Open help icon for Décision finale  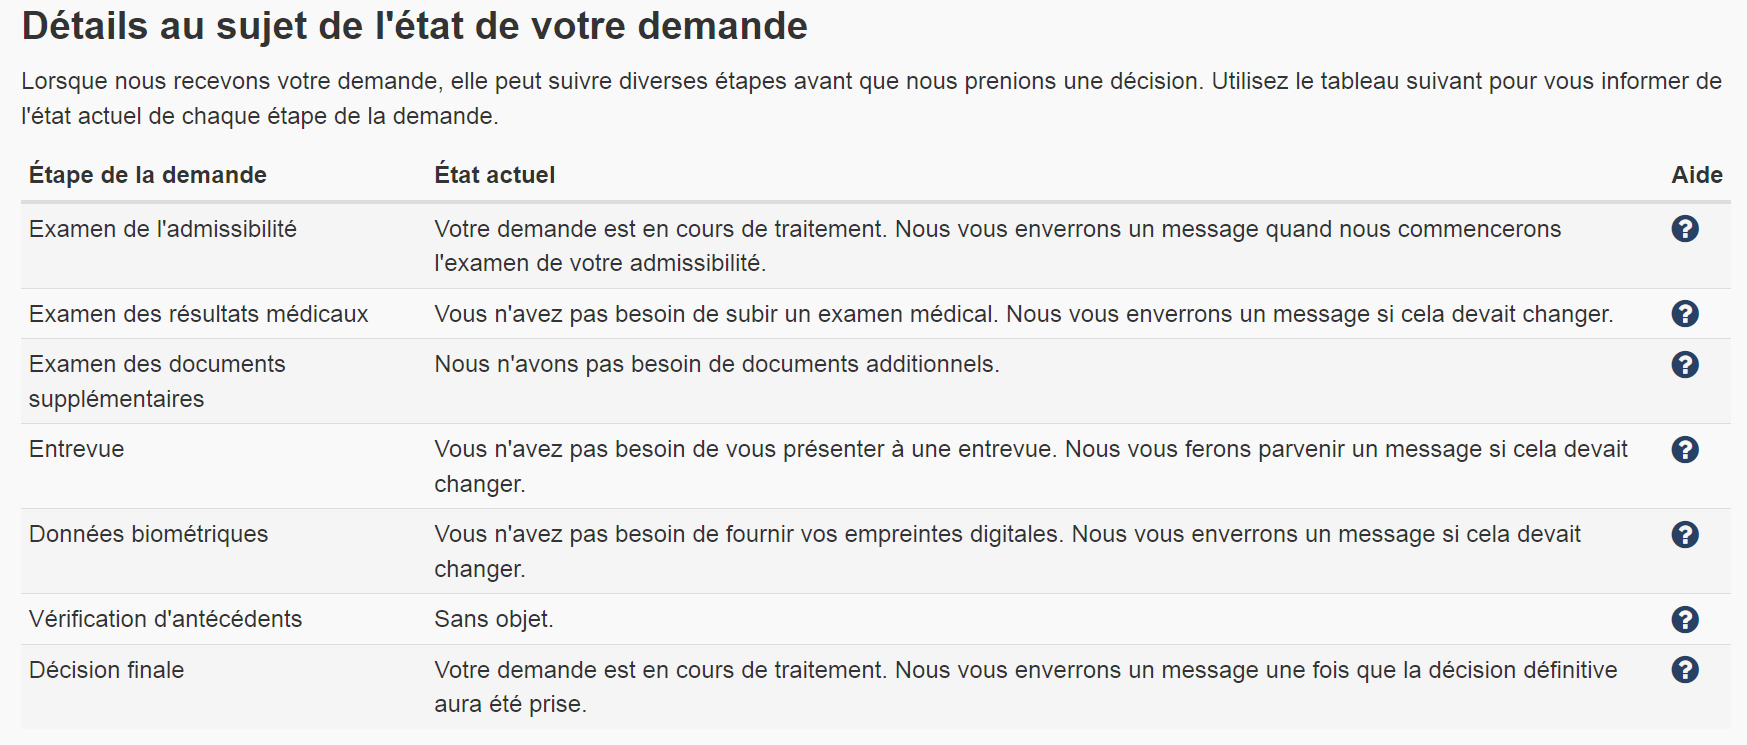tap(1685, 669)
